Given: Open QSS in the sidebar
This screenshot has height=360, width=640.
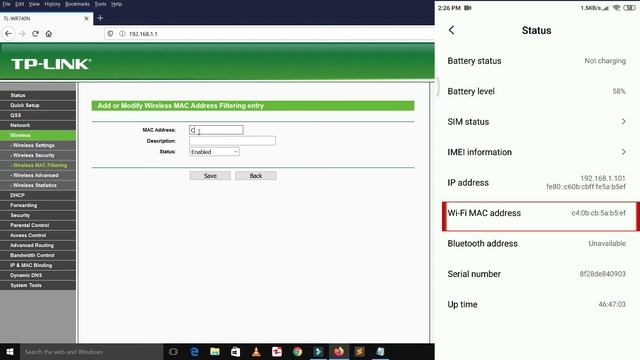Looking at the screenshot, I should point(38,115).
